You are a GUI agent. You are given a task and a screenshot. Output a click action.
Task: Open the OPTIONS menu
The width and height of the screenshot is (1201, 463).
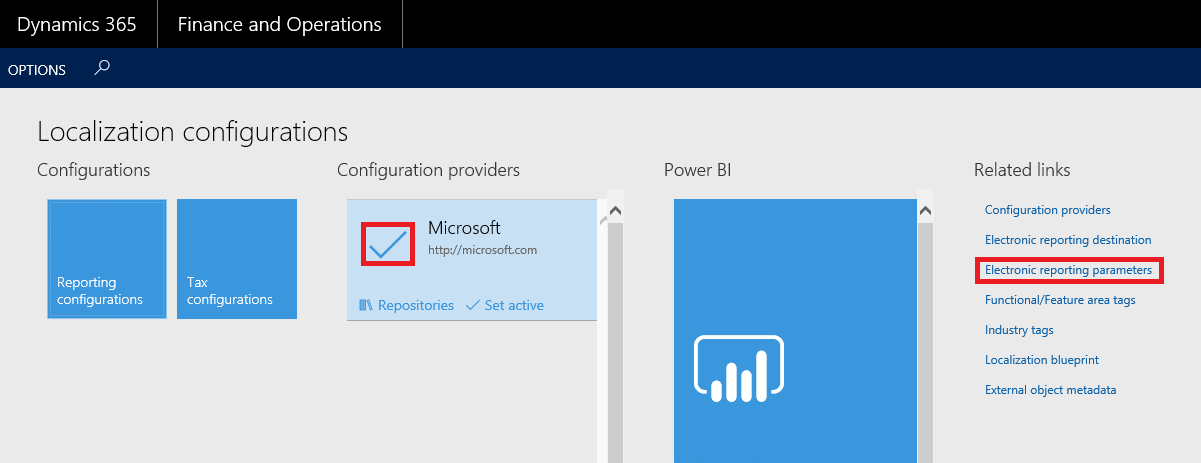pos(37,70)
